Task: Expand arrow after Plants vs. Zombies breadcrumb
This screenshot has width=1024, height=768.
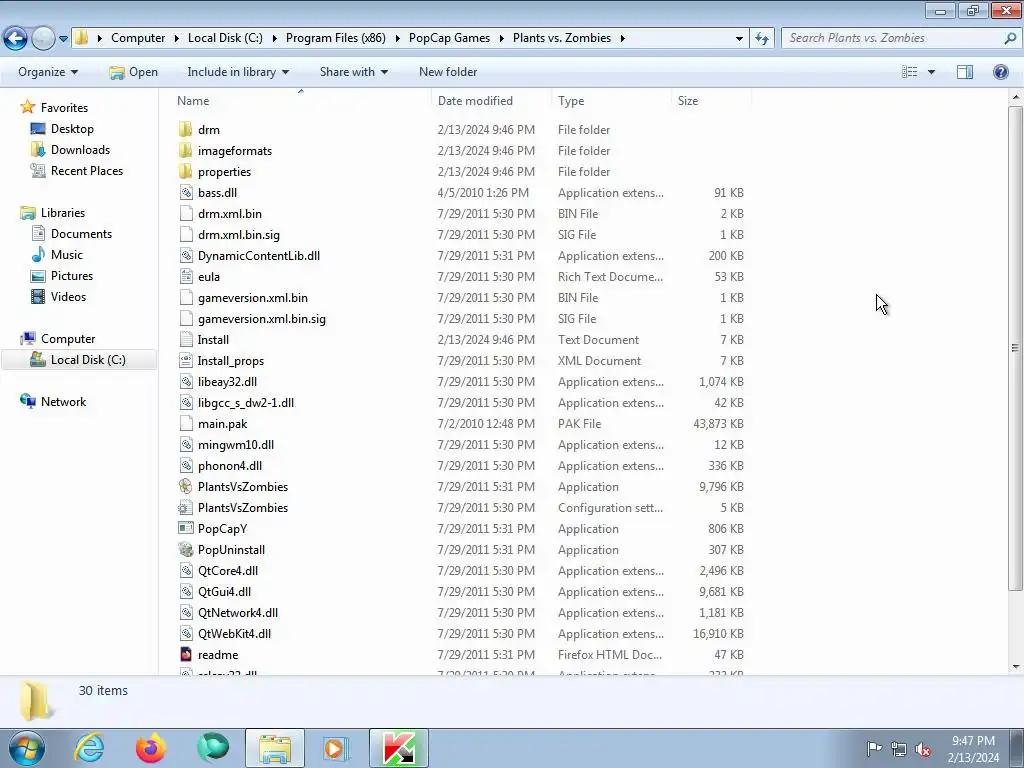Action: click(x=622, y=39)
